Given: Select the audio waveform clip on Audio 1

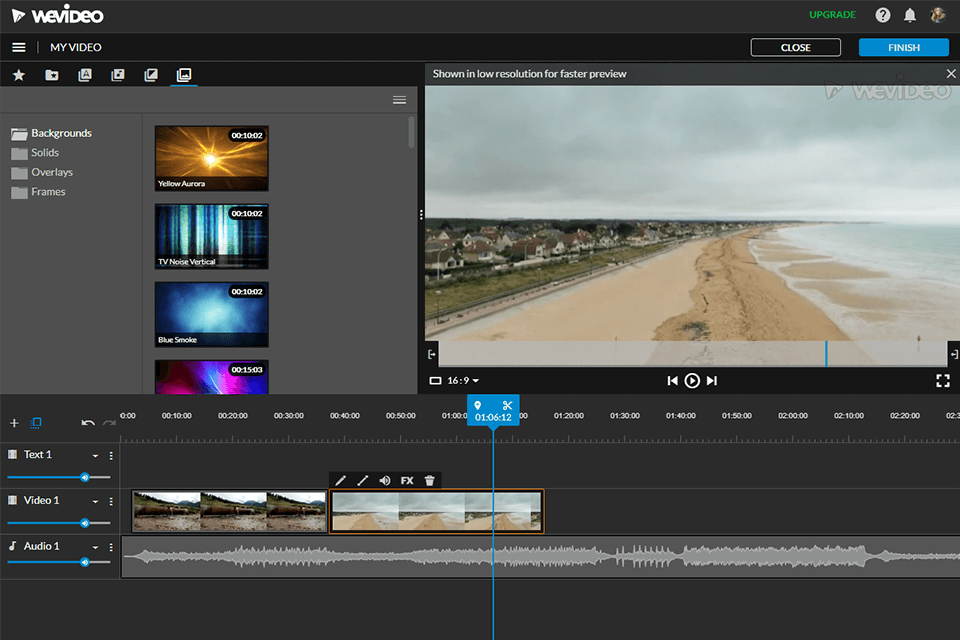Looking at the screenshot, I should click(x=541, y=557).
